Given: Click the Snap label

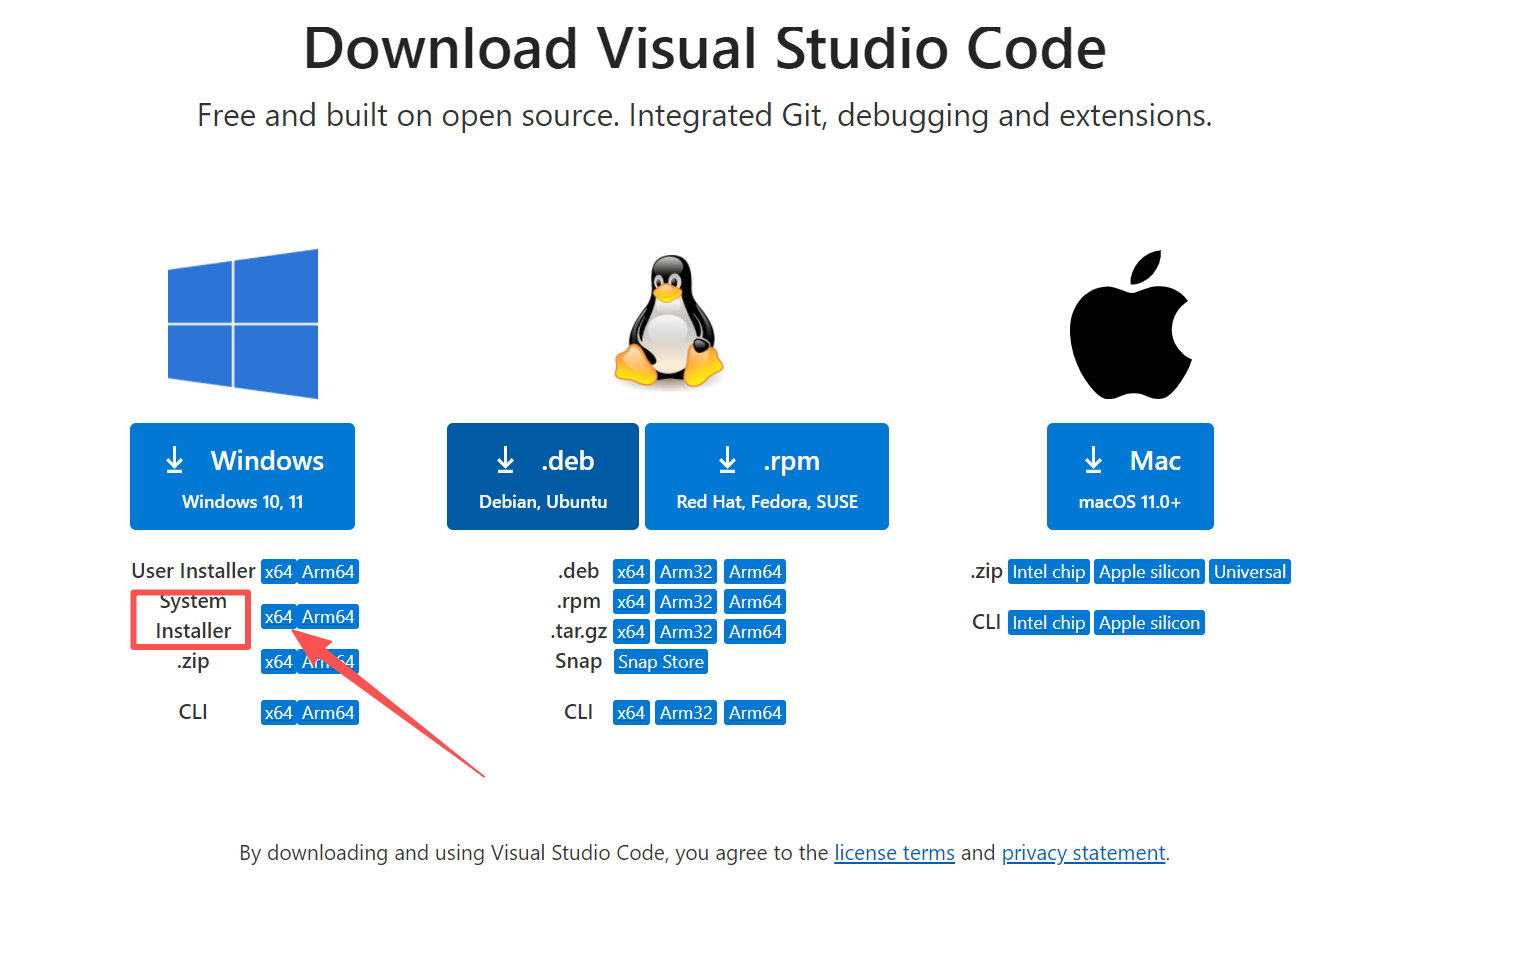Looking at the screenshot, I should 578,661.
